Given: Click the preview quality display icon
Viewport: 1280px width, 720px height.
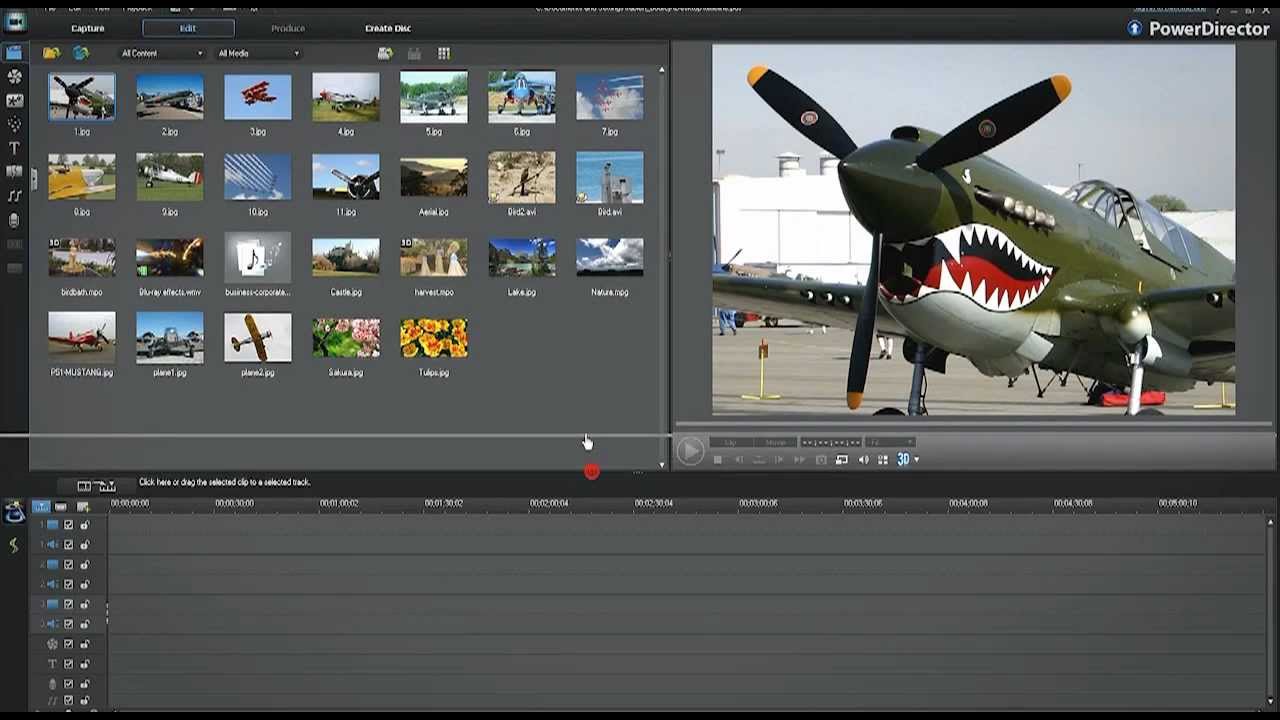Looking at the screenshot, I should click(x=842, y=460).
